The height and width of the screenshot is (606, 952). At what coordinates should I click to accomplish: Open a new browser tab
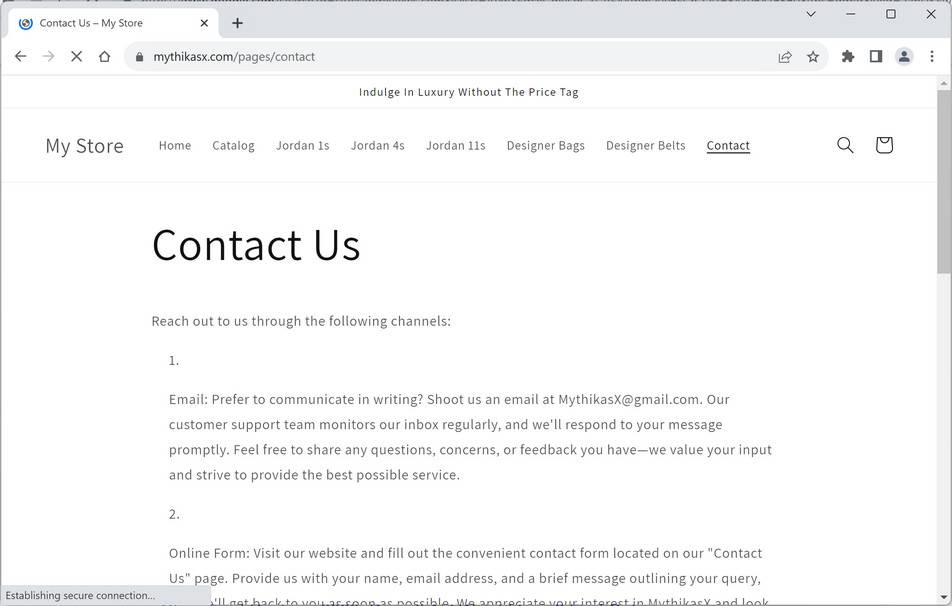click(237, 23)
